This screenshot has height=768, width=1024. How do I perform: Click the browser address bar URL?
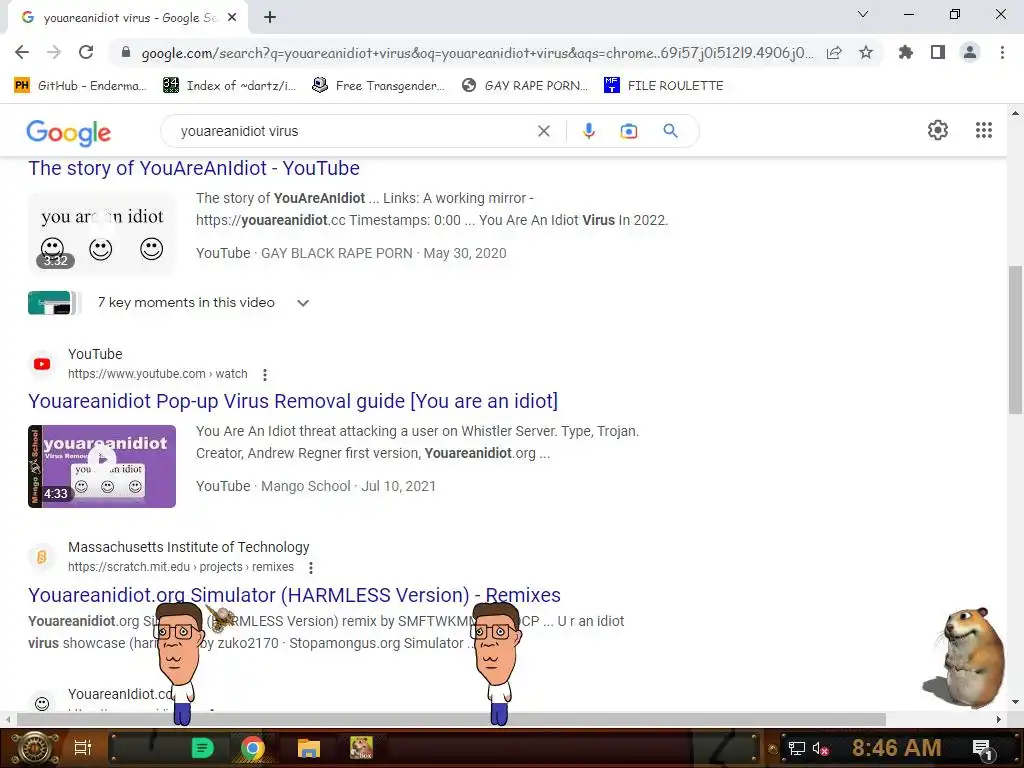click(x=477, y=53)
